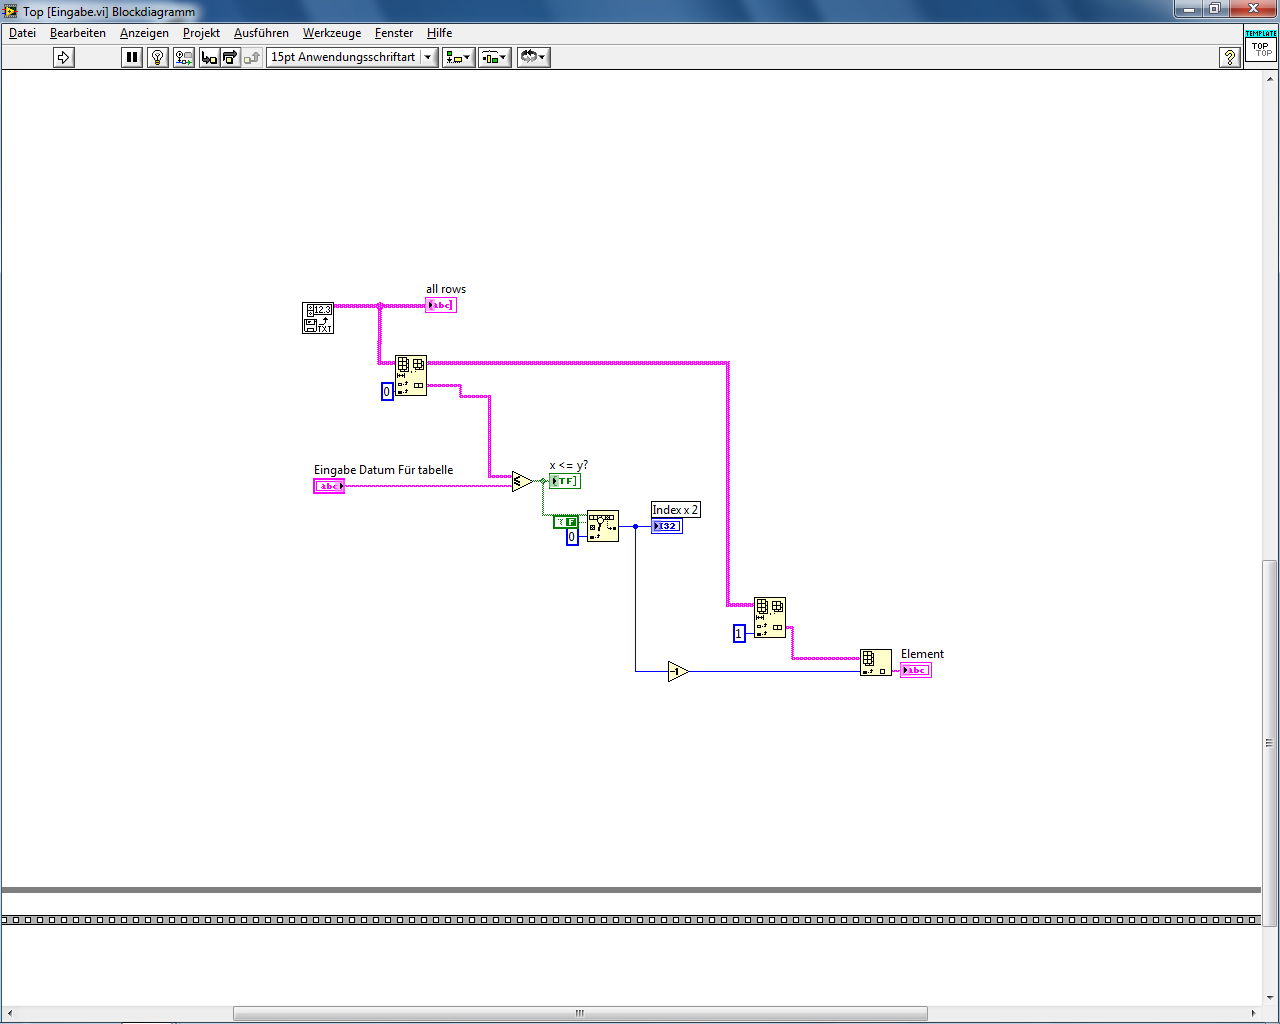Select the Read From Spreadsheet File node

coord(318,318)
